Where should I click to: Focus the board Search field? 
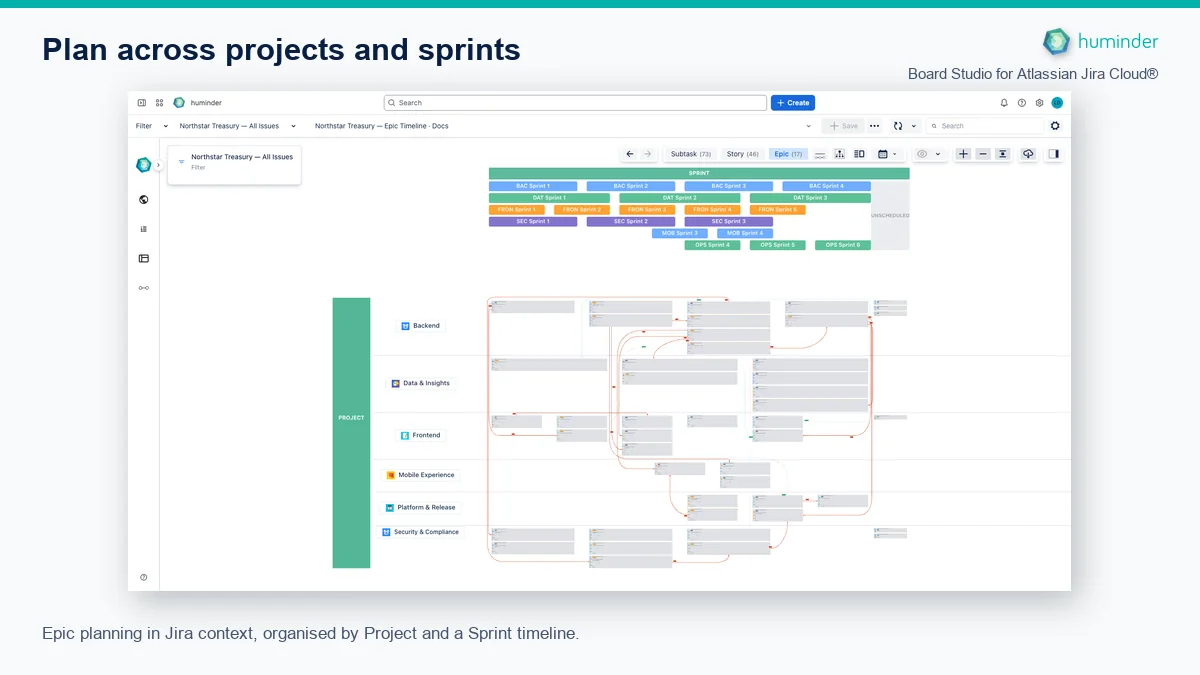coord(984,126)
